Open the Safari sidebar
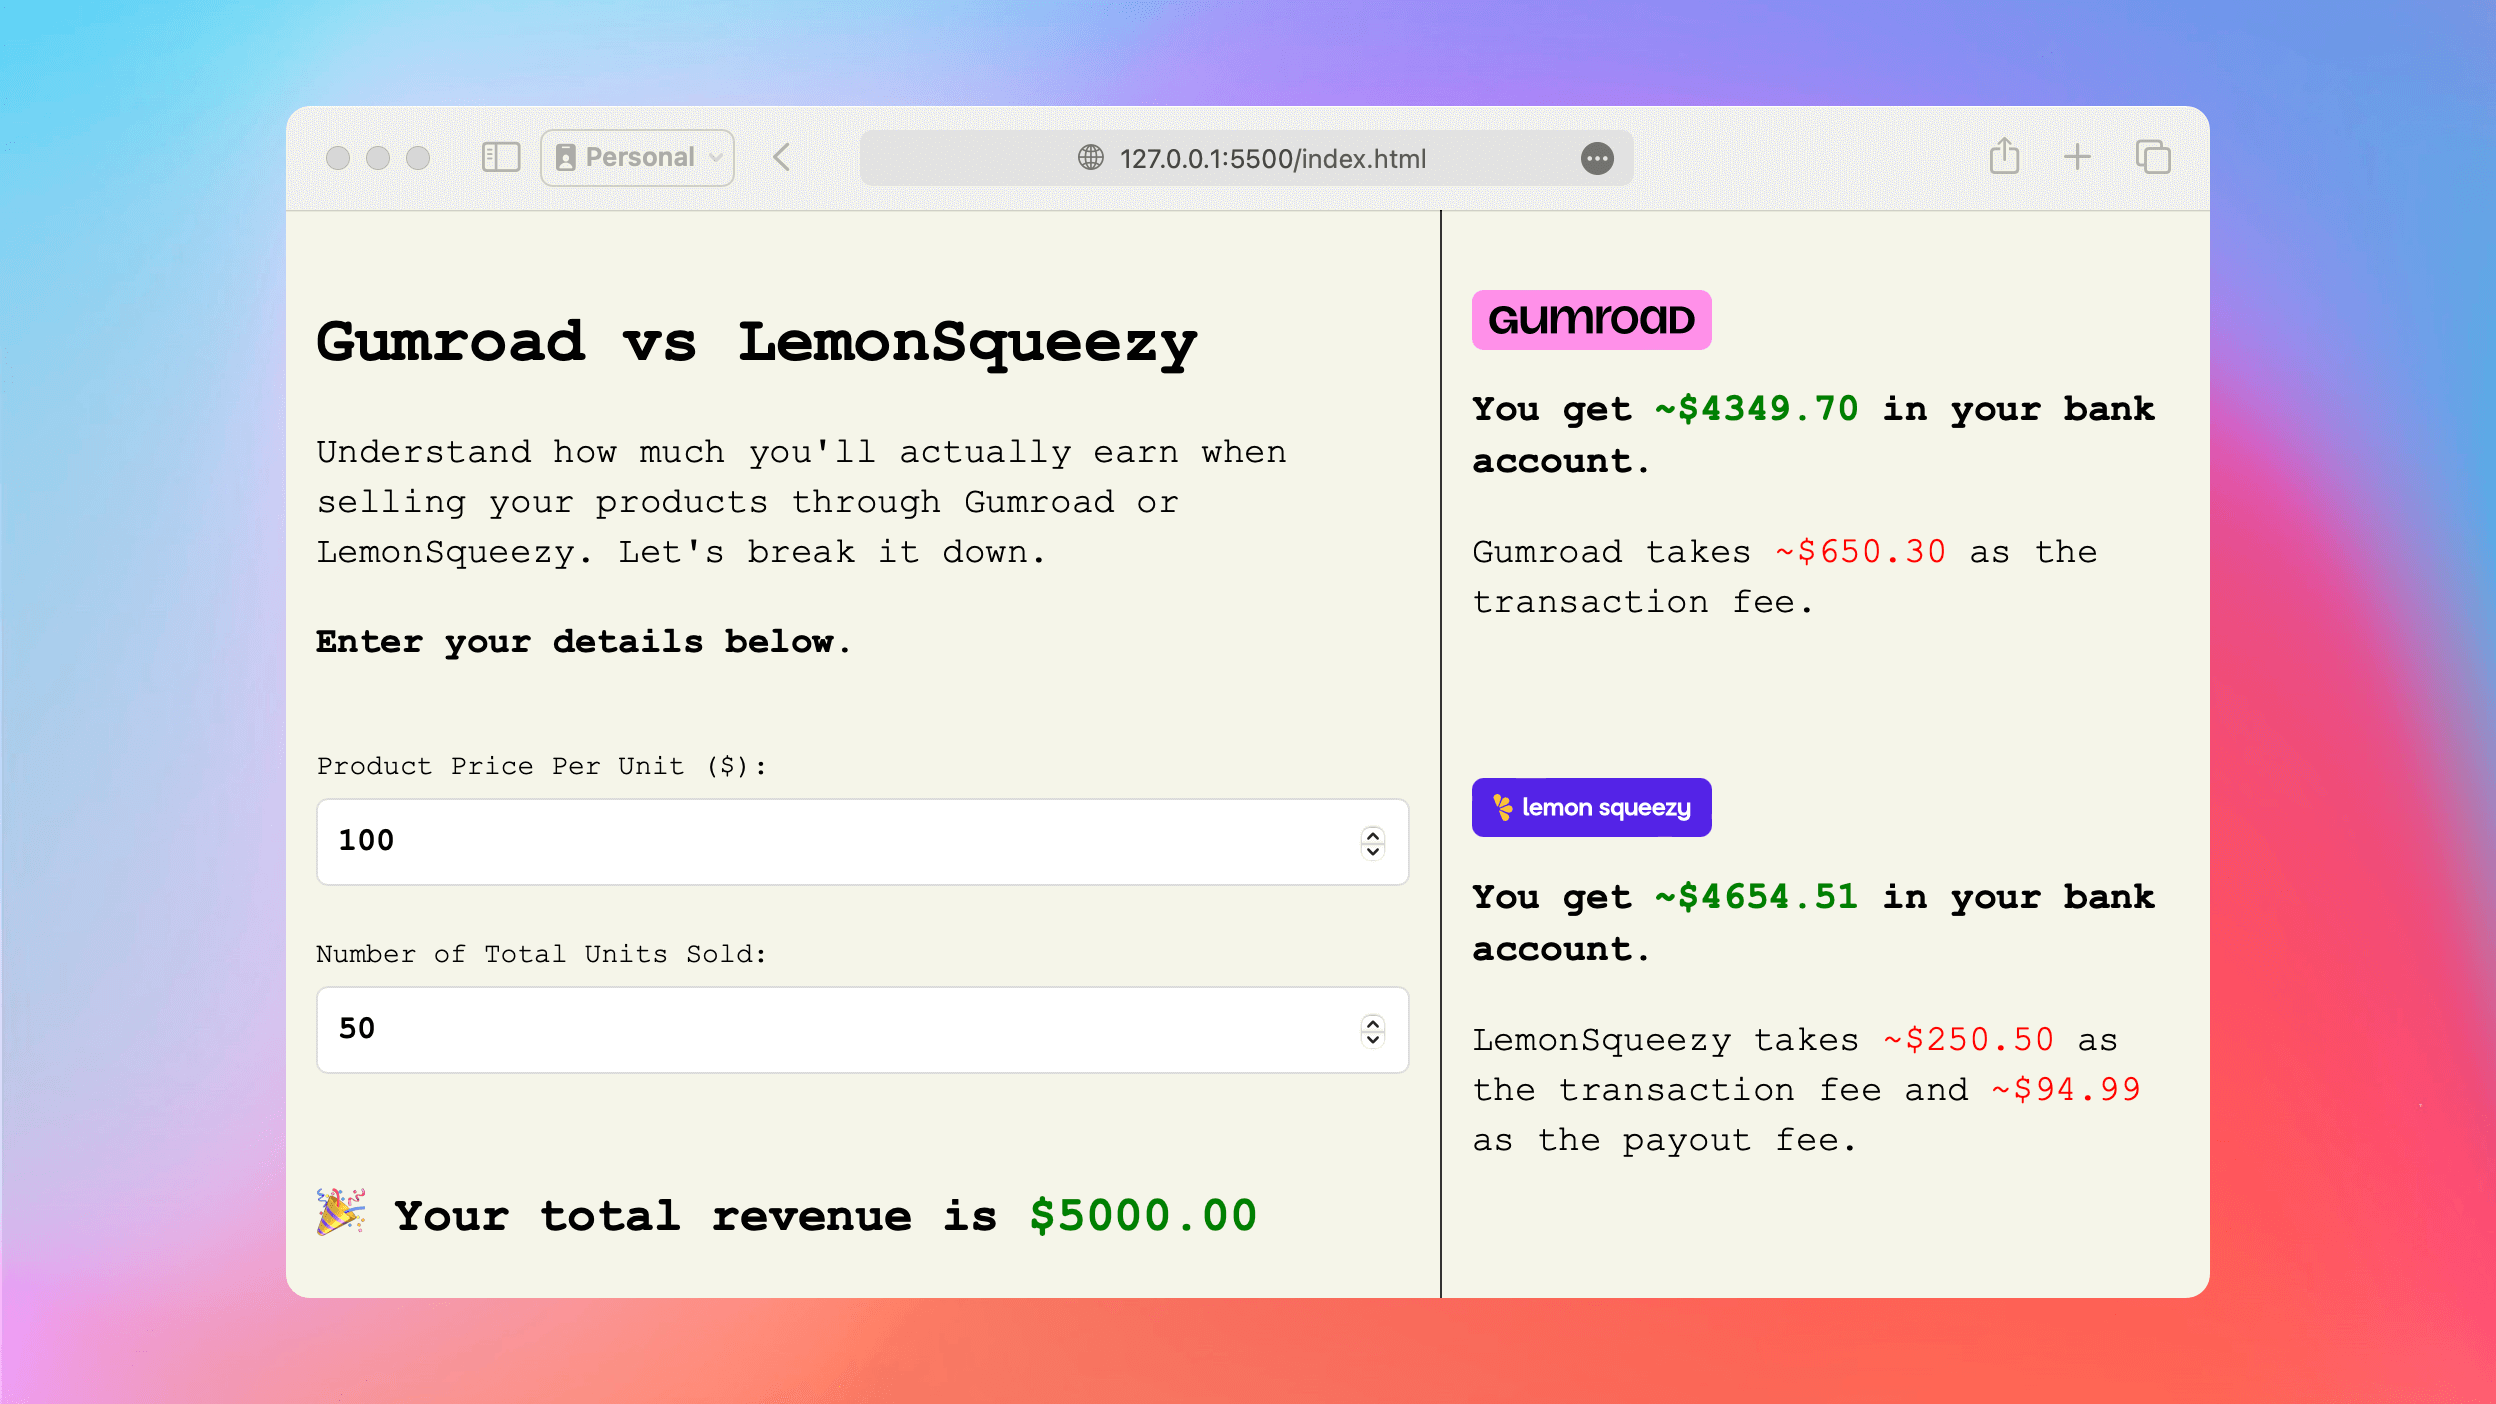This screenshot has width=2496, height=1404. click(500, 157)
